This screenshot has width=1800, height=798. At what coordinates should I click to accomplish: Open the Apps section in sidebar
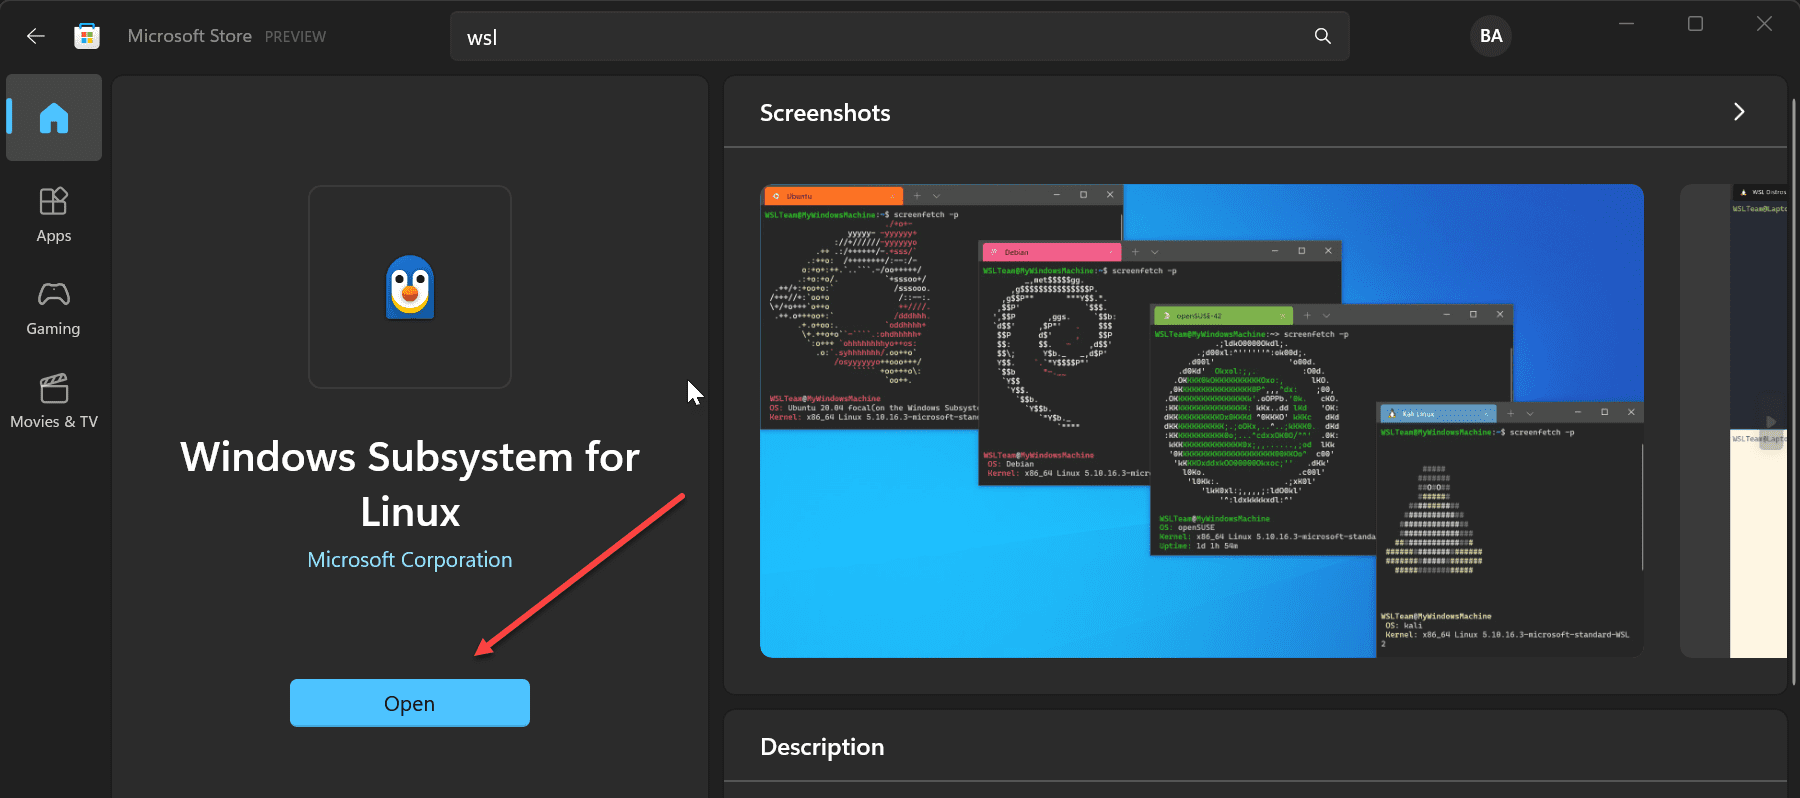click(x=54, y=215)
